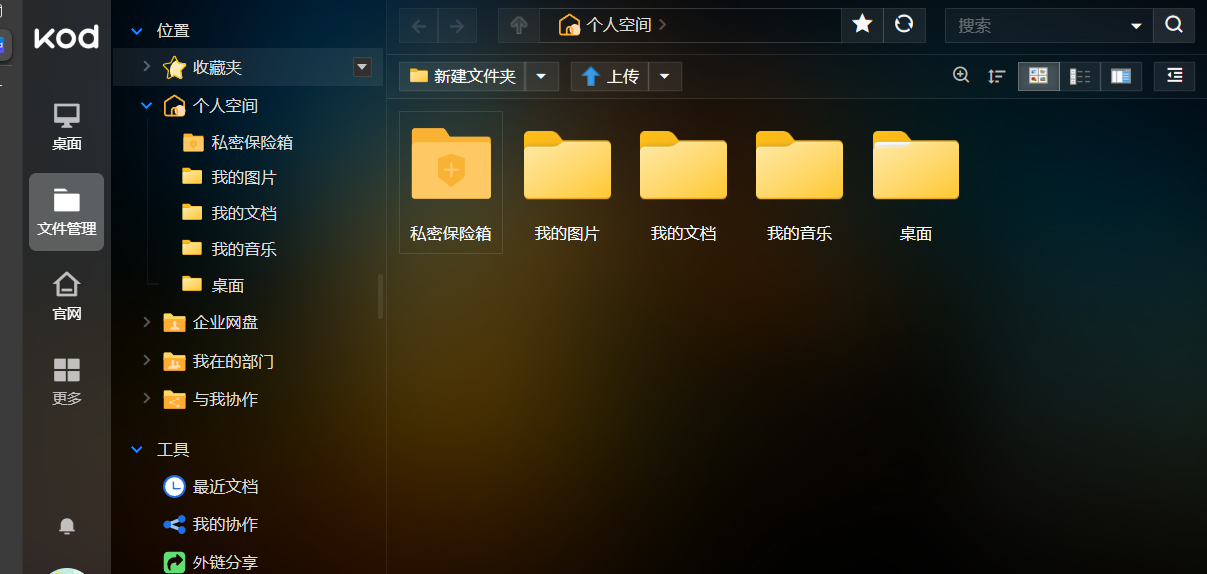Open 文件管理 in the left sidebar
The image size is (1207, 574).
pyautogui.click(x=67, y=211)
